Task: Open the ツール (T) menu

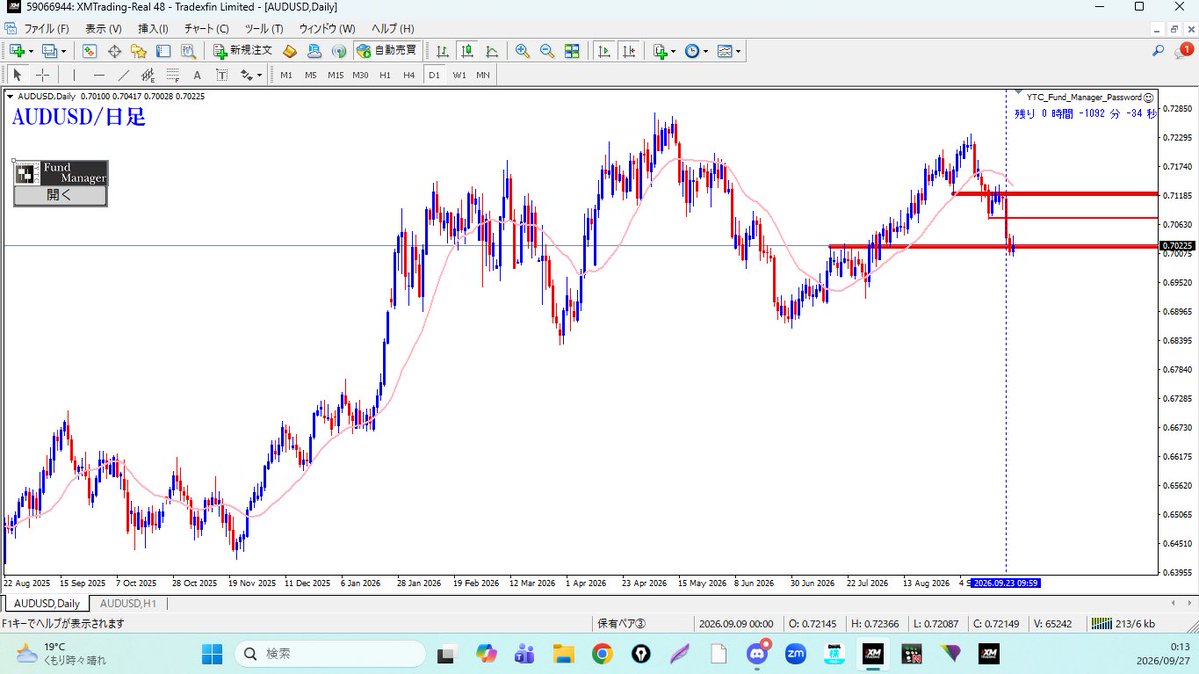Action: 264,29
